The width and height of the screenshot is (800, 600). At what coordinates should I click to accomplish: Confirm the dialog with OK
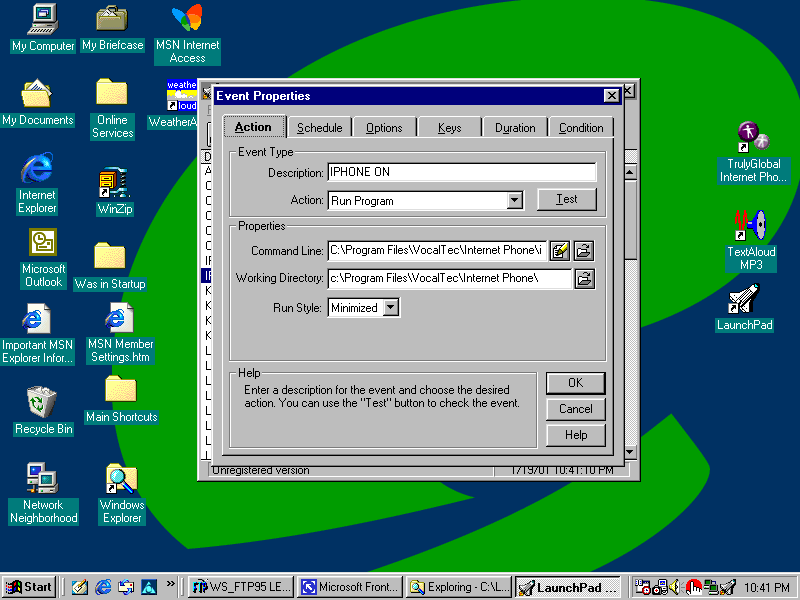click(576, 383)
